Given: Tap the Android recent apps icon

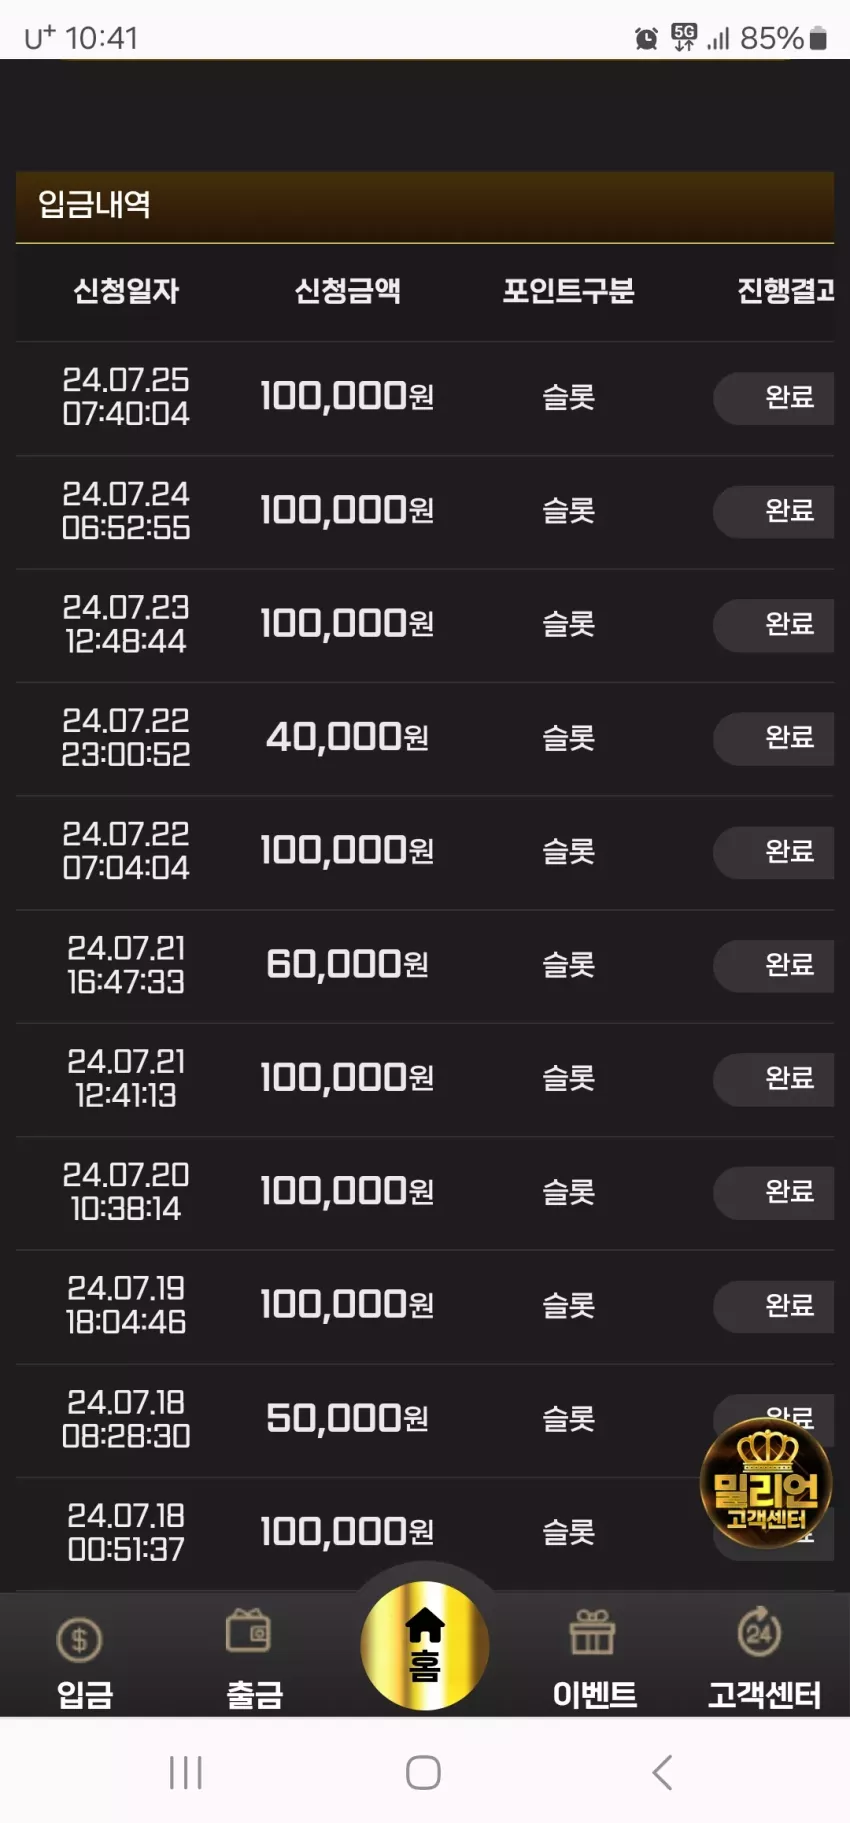Looking at the screenshot, I should 186,1772.
